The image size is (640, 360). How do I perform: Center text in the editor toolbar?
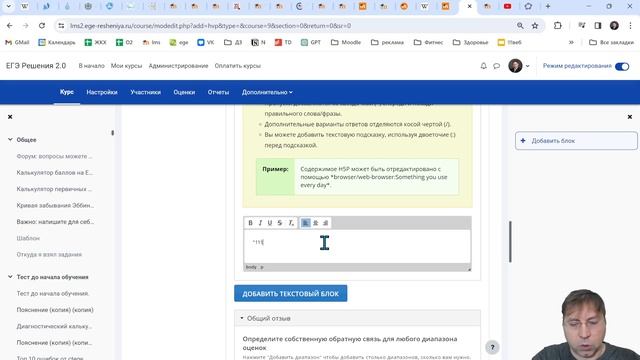pyautogui.click(x=316, y=223)
